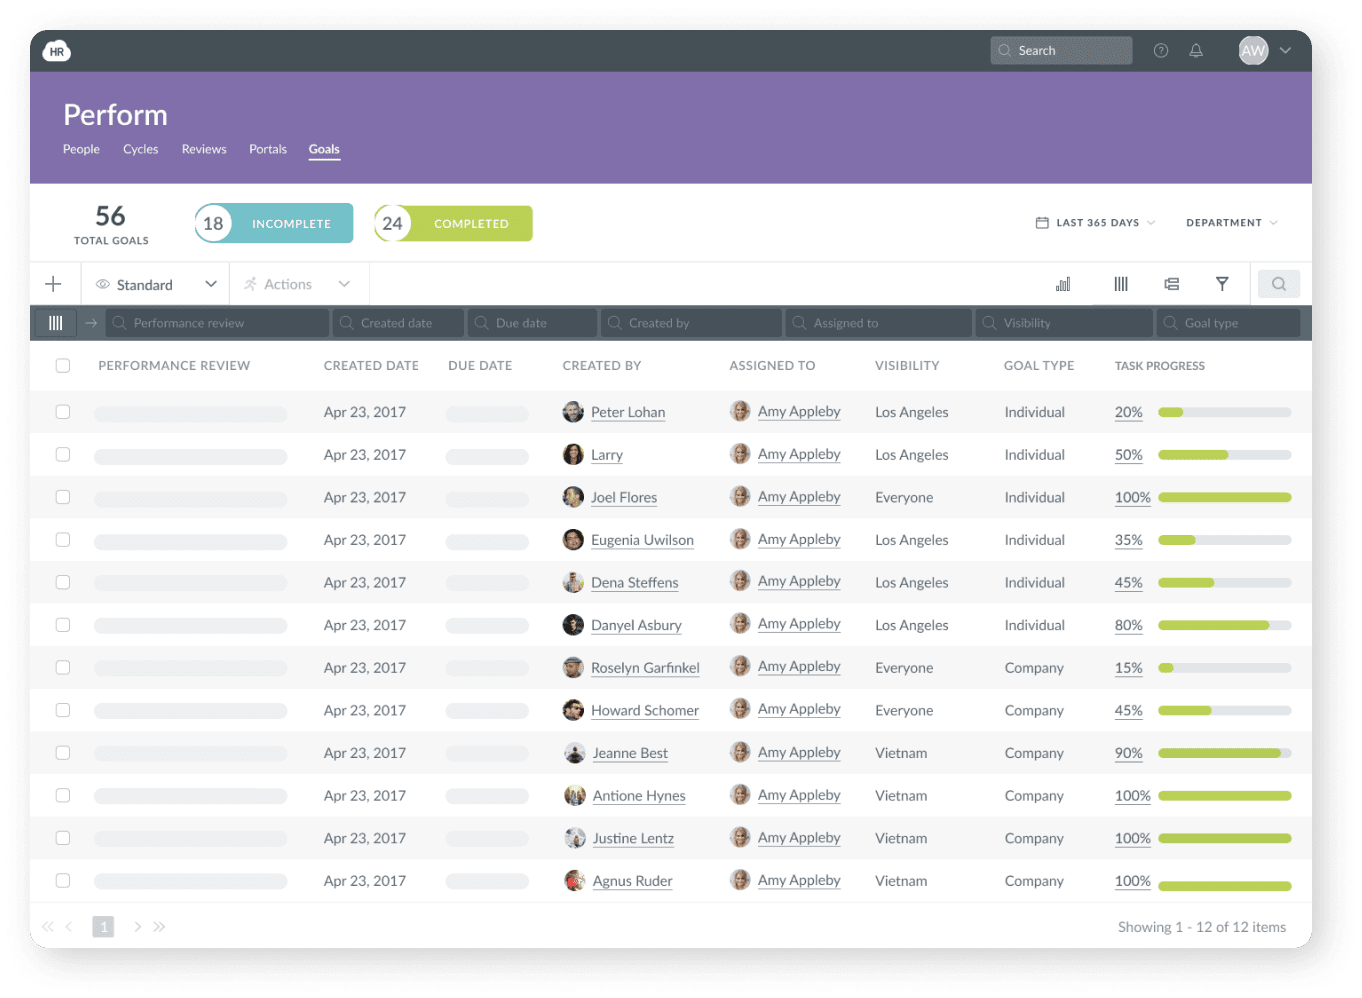
Task: Open the filter icon on the toolbar
Action: click(x=1222, y=284)
